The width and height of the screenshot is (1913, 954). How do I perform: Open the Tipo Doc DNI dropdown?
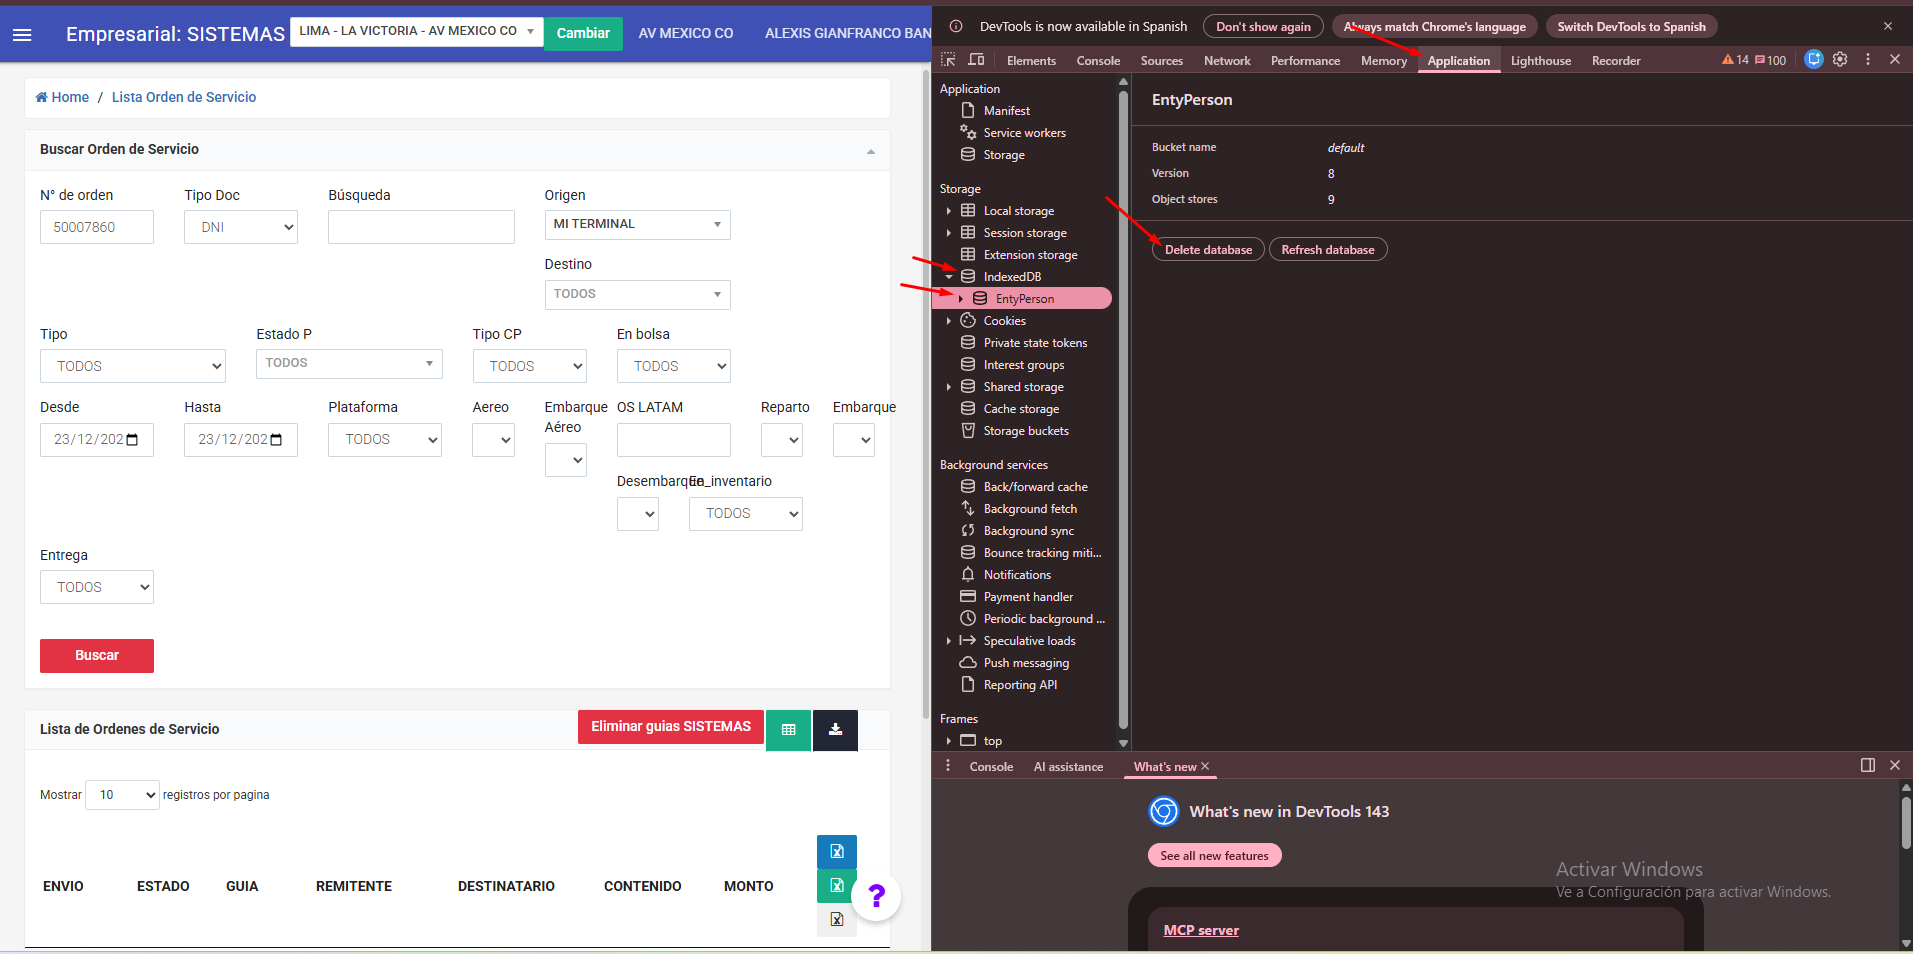pos(241,227)
